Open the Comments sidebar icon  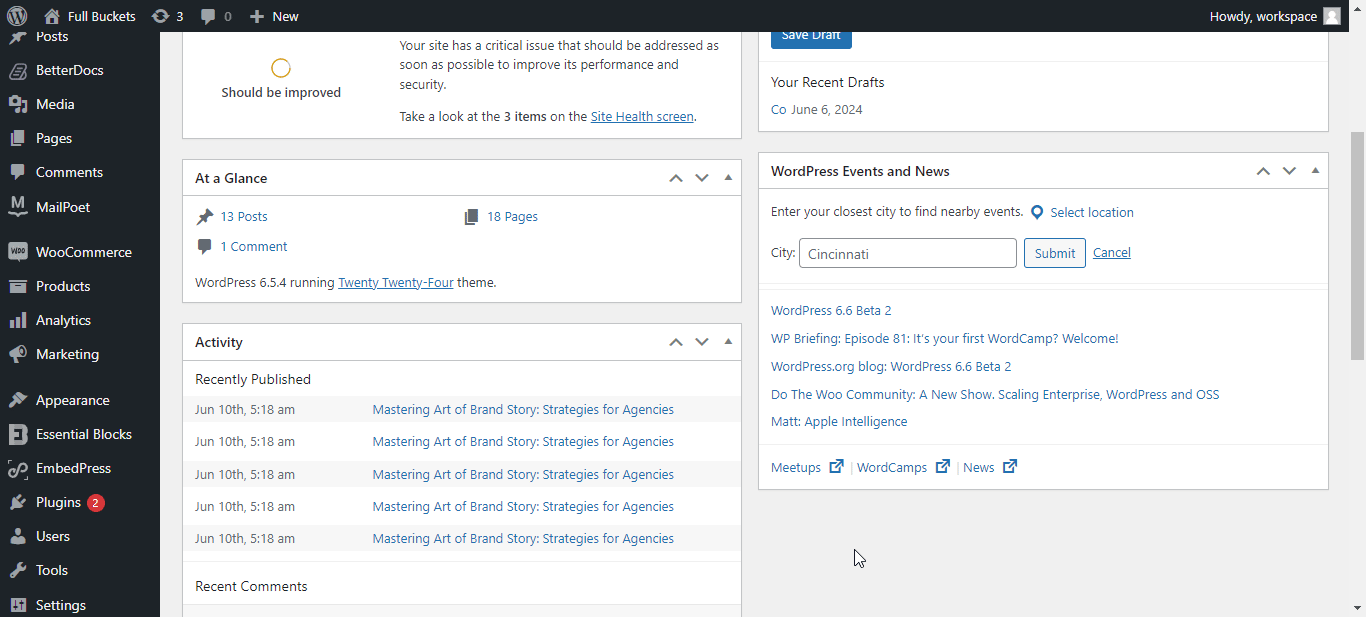18,172
